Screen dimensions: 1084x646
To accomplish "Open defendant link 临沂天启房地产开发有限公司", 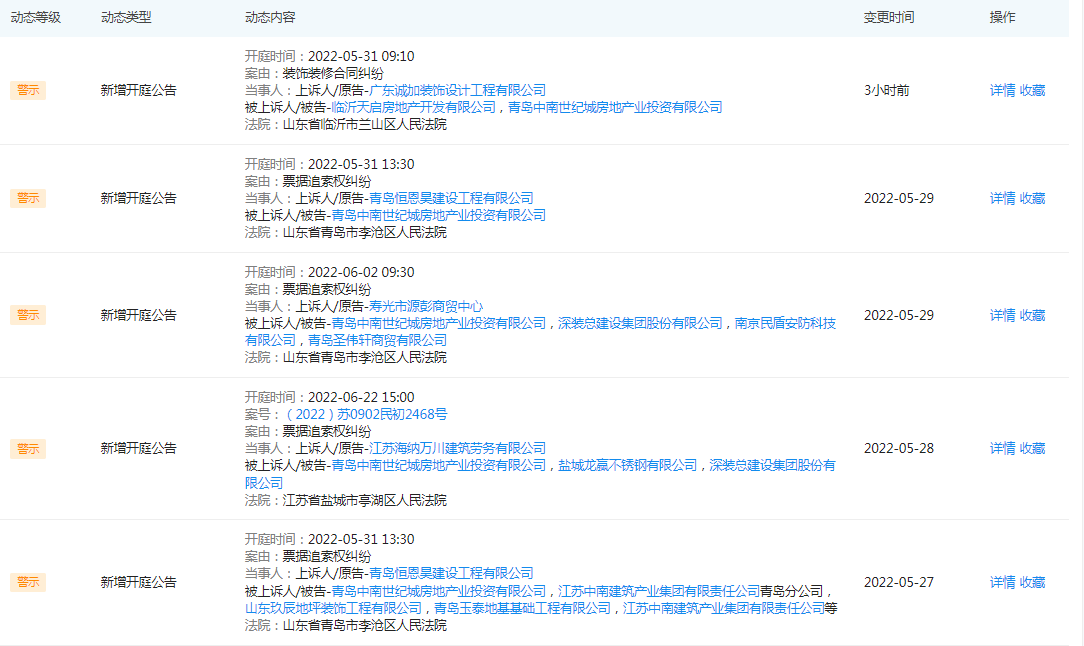I will pyautogui.click(x=413, y=107).
